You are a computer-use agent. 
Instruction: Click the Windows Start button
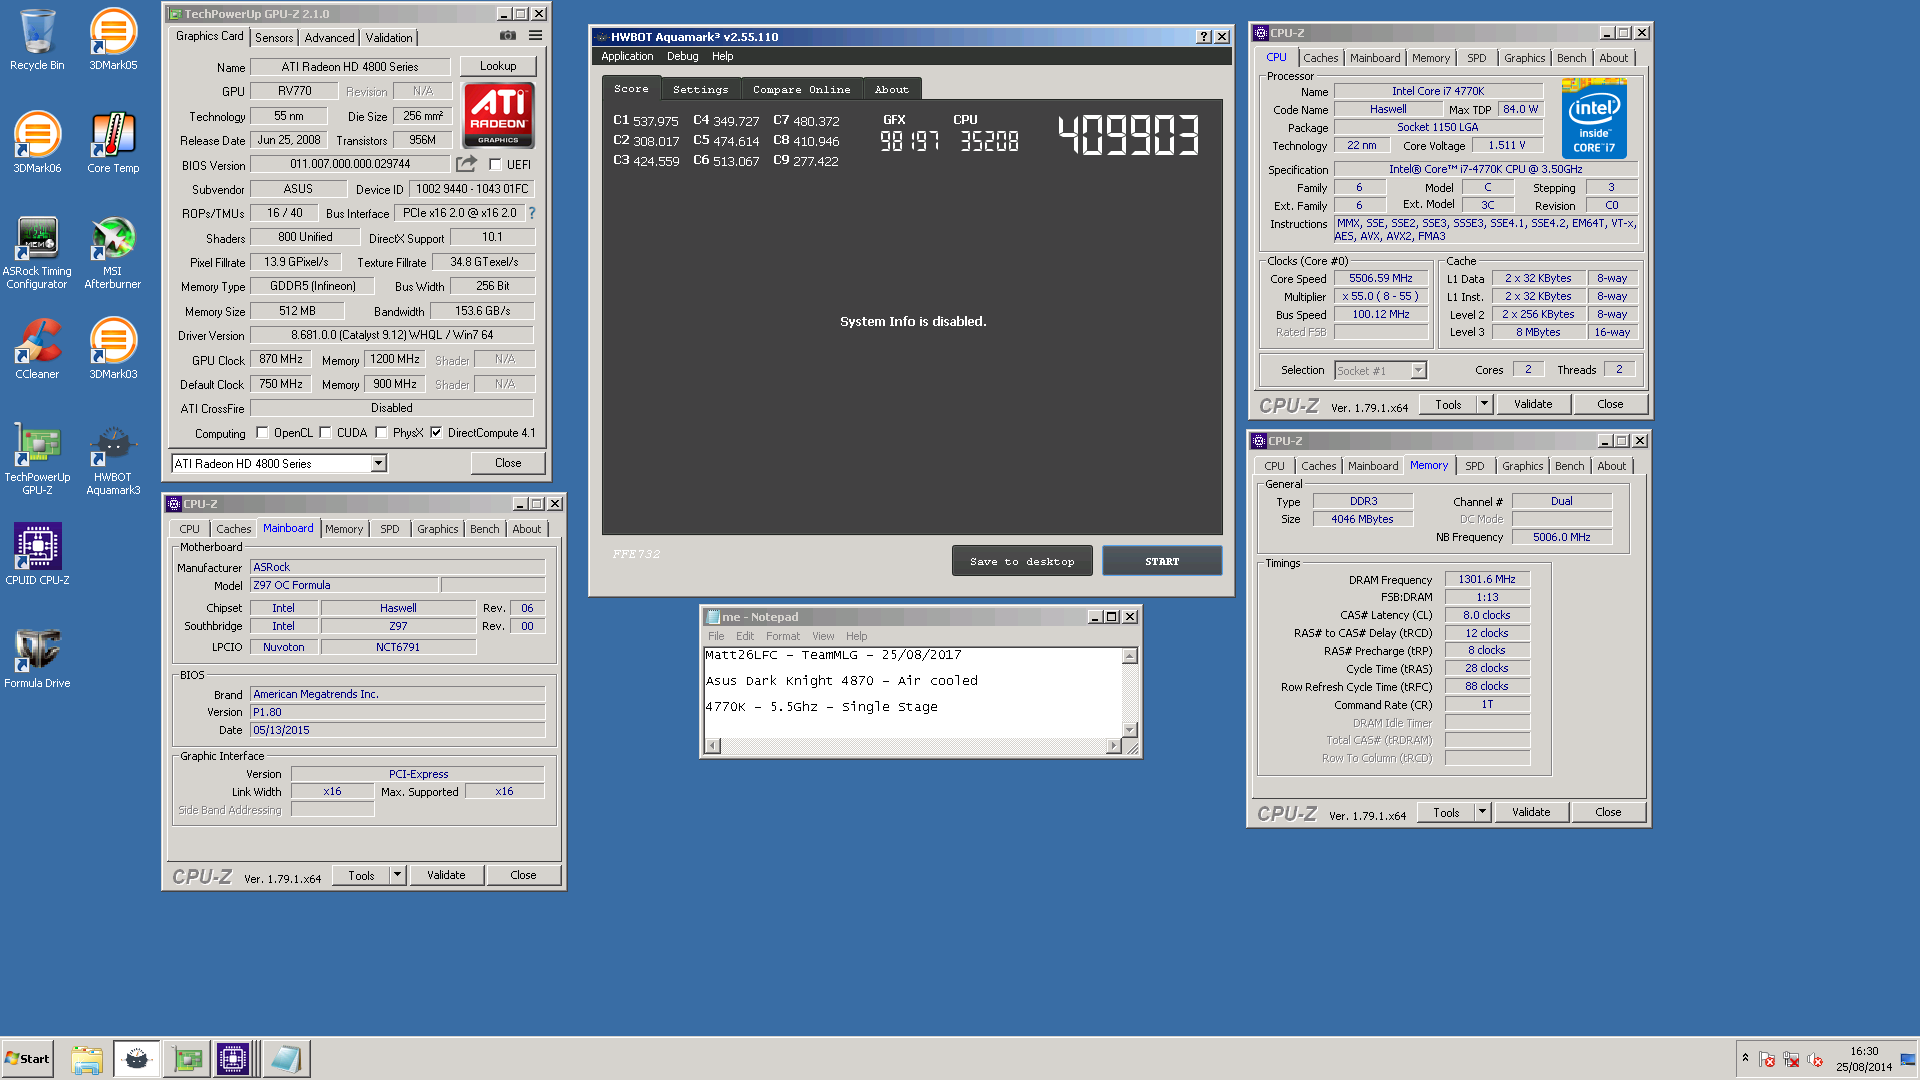[28, 1059]
